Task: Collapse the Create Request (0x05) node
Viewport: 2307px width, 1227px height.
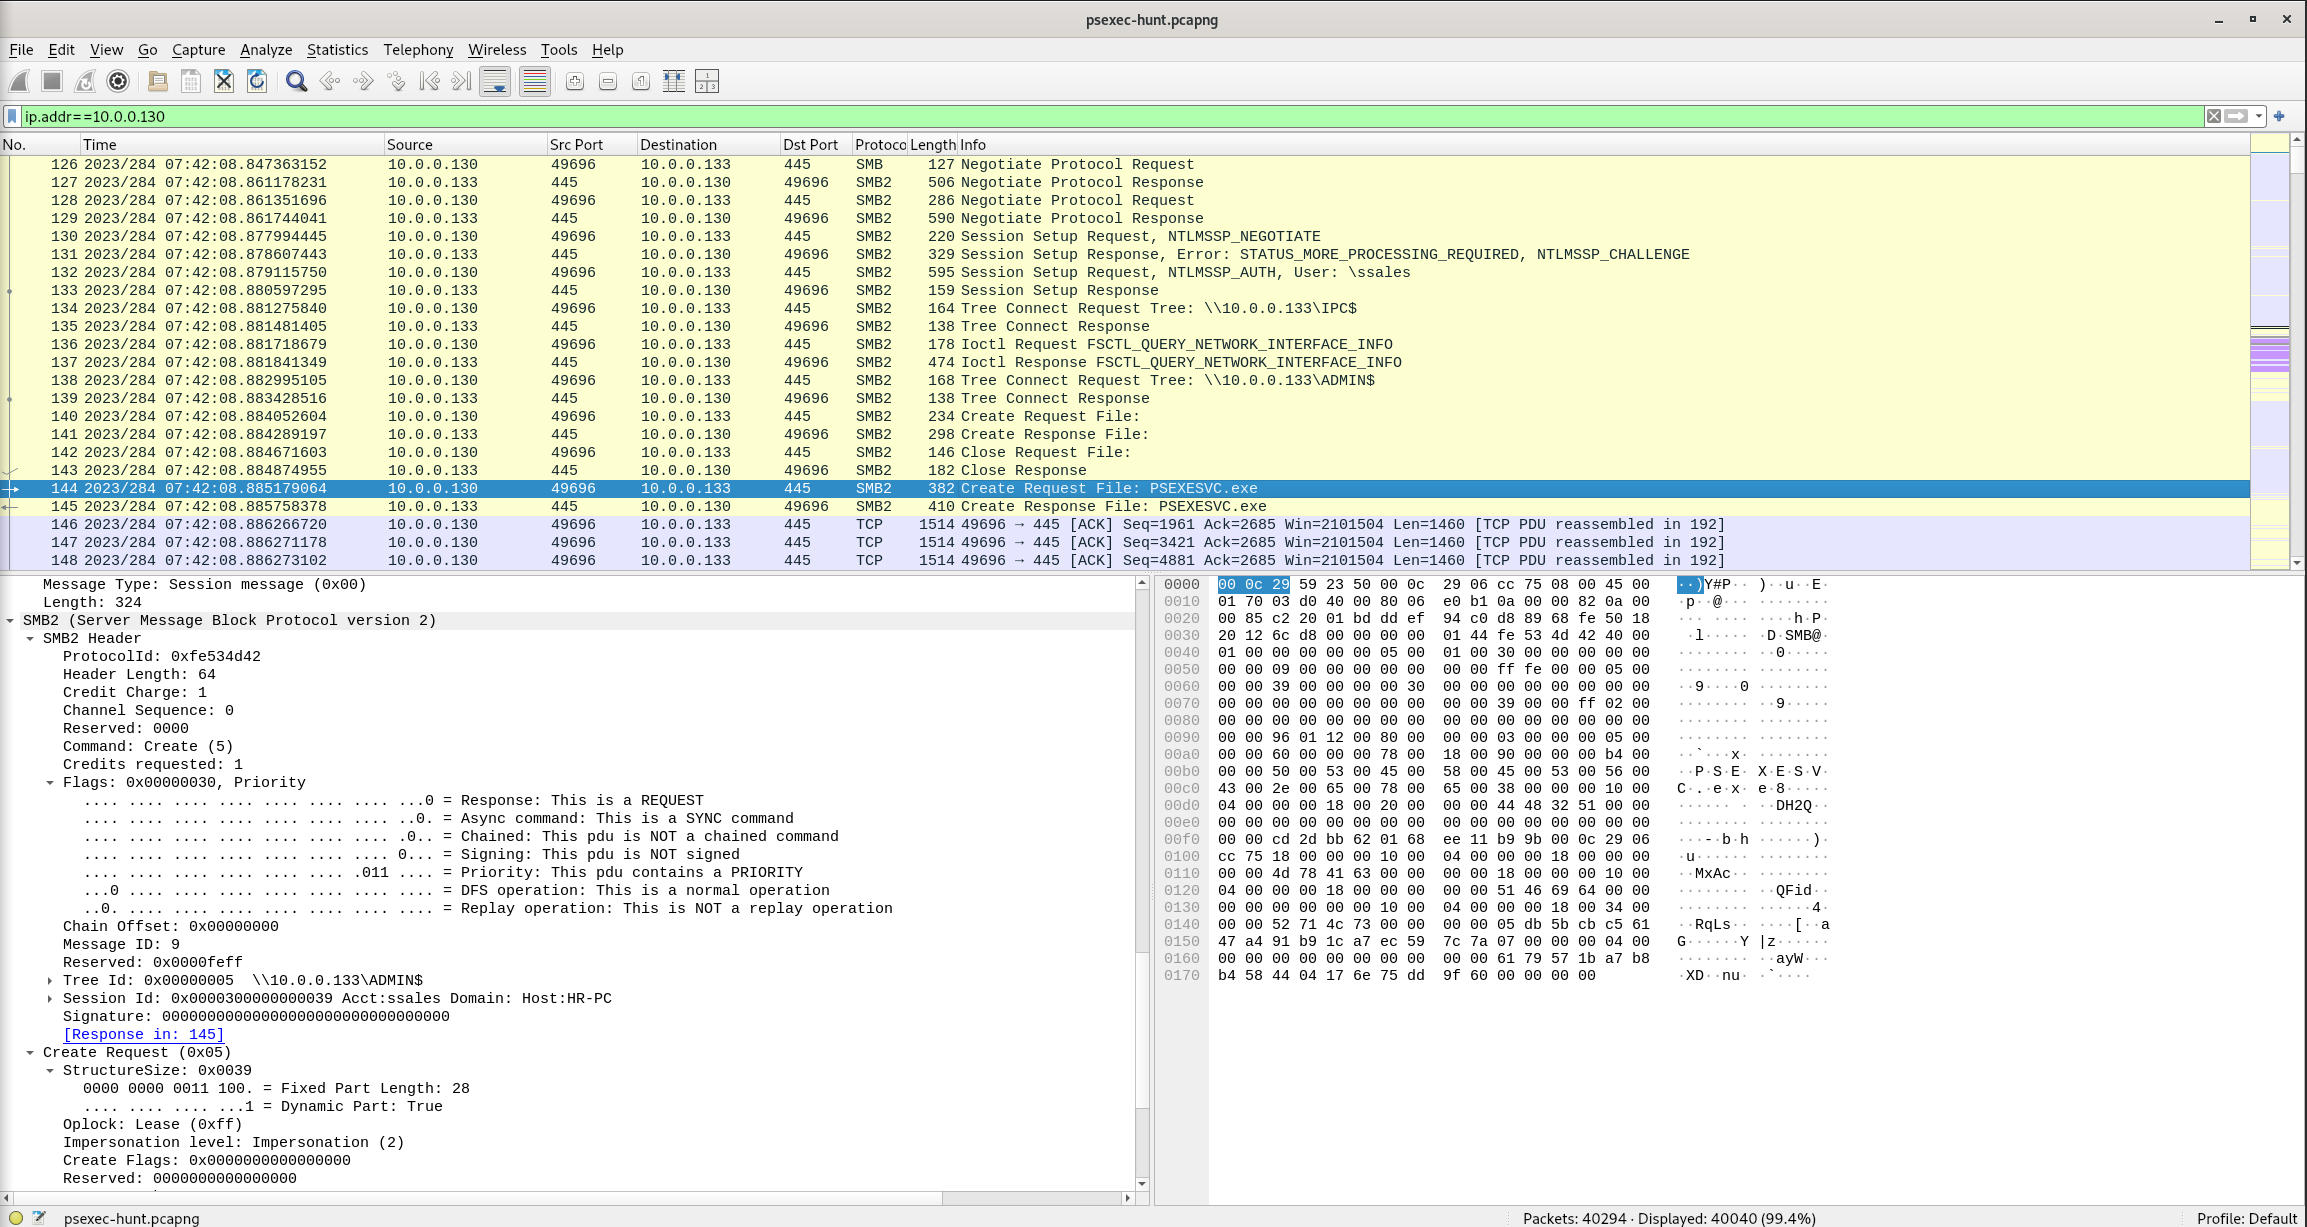Action: click(x=30, y=1053)
